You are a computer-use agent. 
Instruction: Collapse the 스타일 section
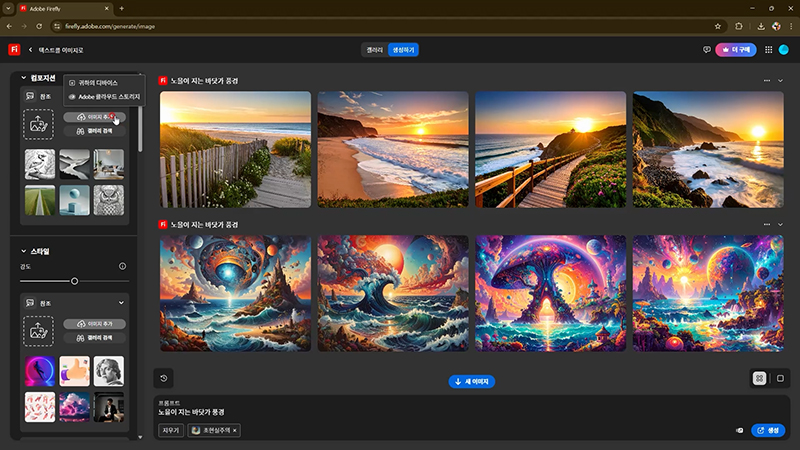23,251
